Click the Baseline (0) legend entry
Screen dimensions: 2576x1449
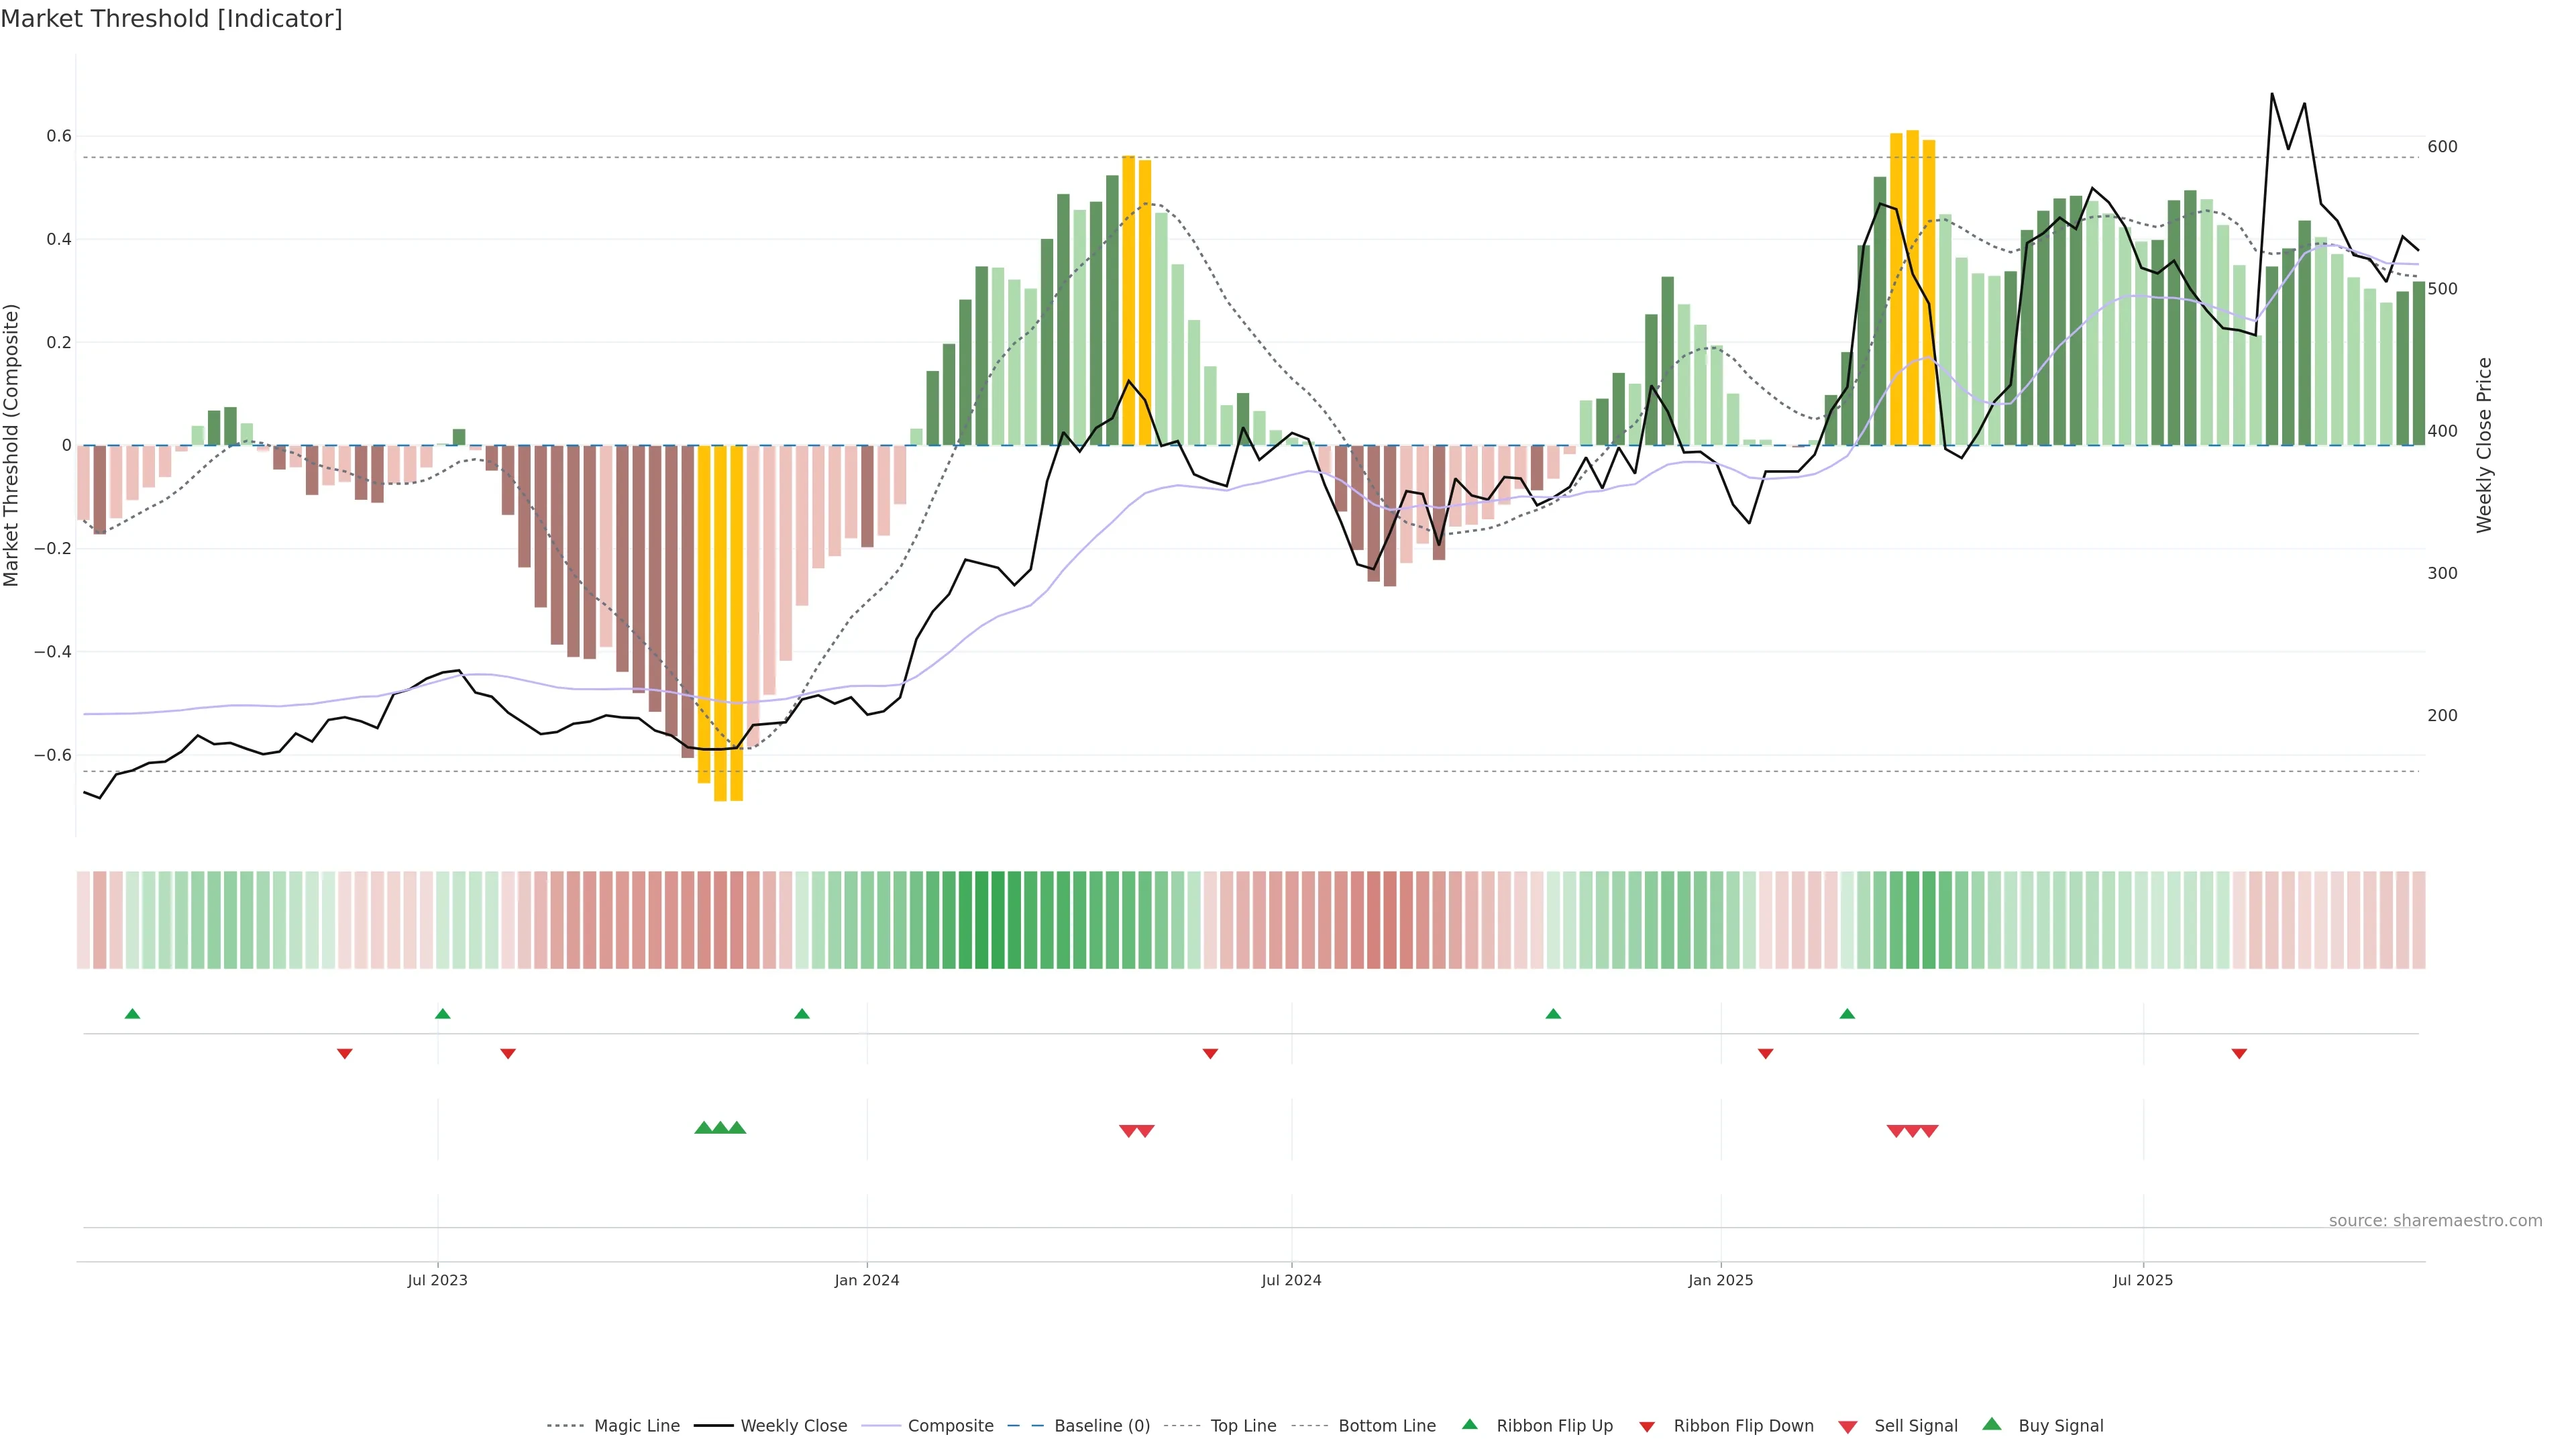1102,1426
